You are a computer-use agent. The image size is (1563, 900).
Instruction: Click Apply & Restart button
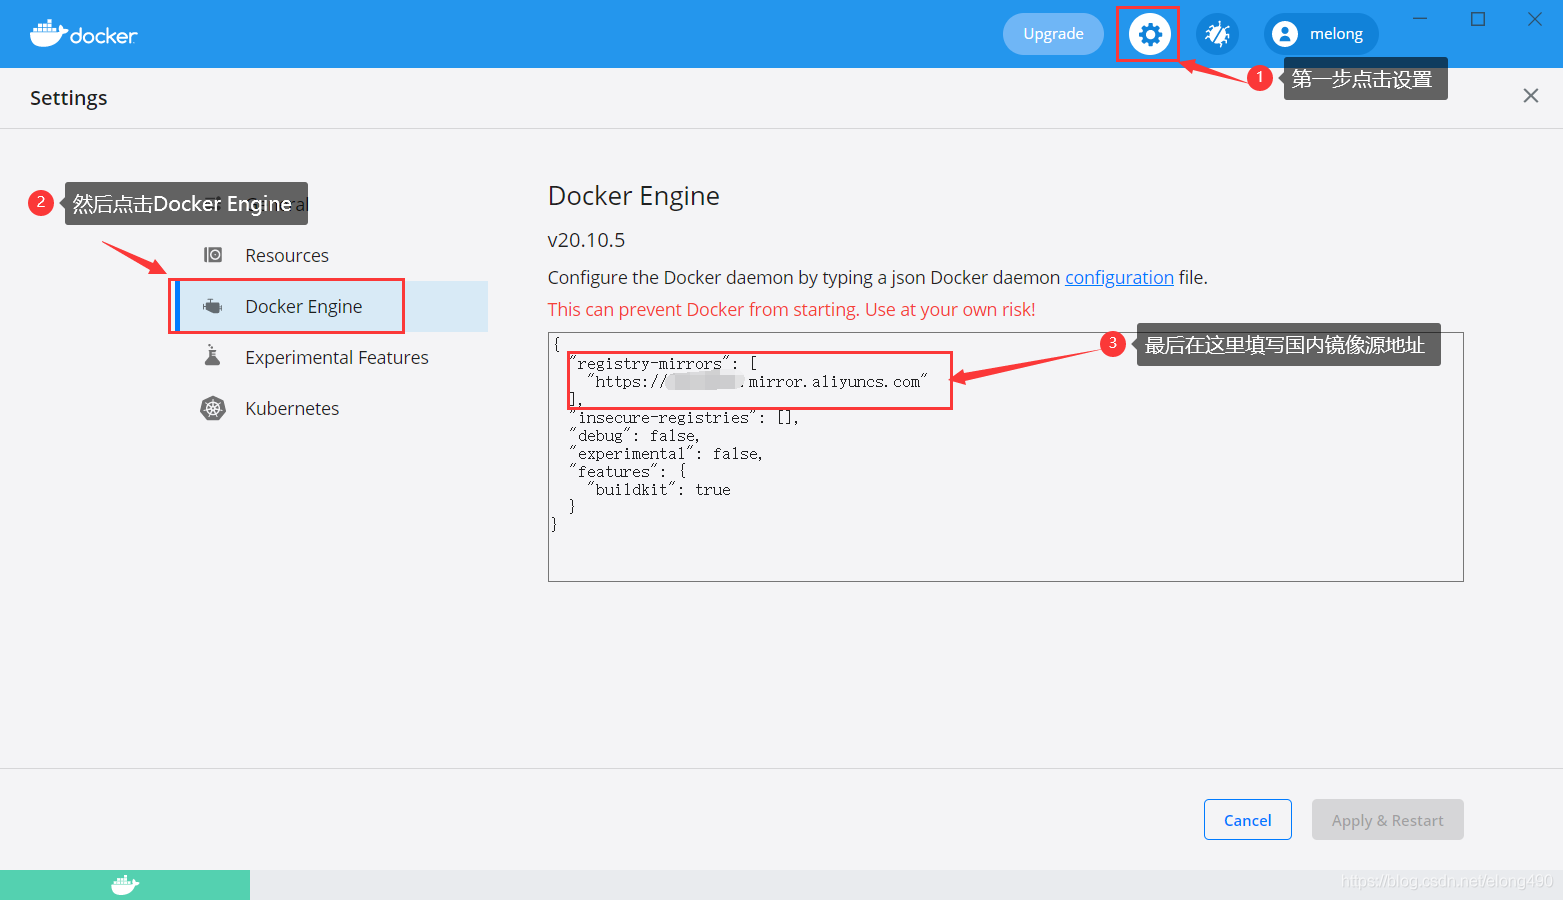coord(1388,820)
